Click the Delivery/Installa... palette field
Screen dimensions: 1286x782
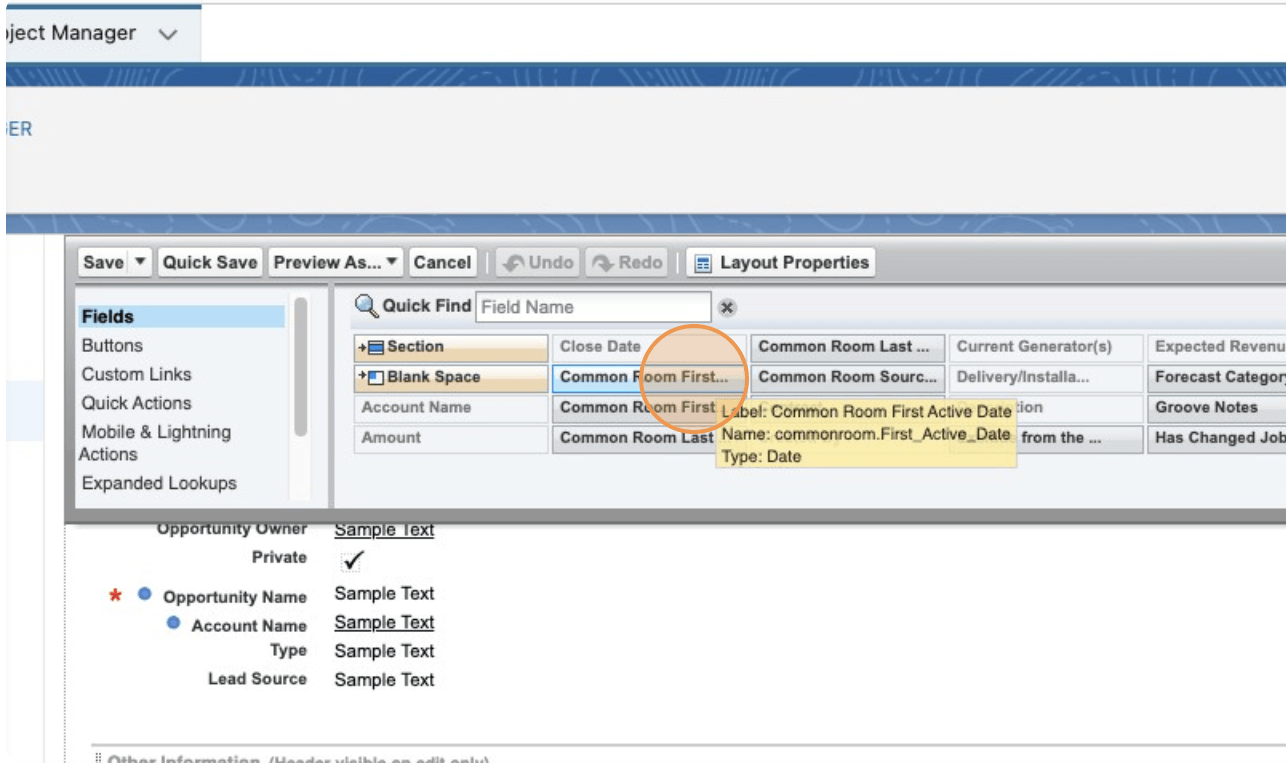(1045, 377)
